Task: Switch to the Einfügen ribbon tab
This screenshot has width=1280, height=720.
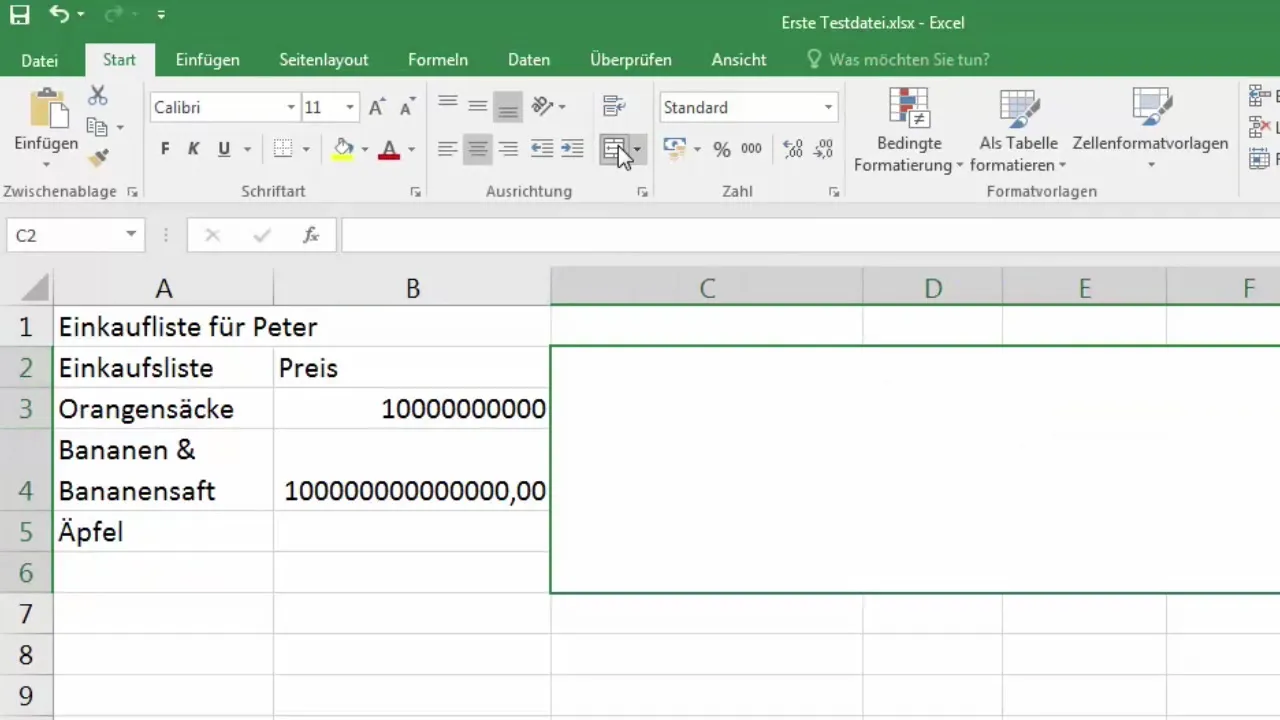Action: [207, 60]
